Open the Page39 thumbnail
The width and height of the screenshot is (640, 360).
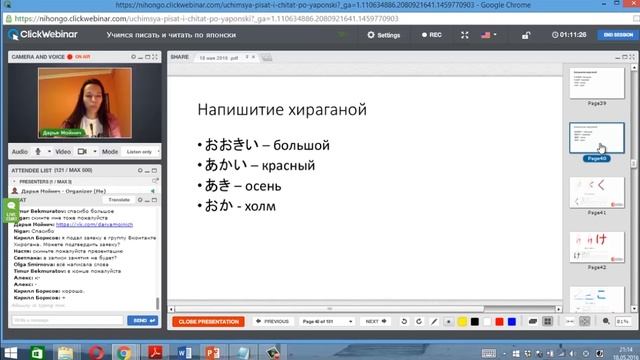[x=597, y=83]
